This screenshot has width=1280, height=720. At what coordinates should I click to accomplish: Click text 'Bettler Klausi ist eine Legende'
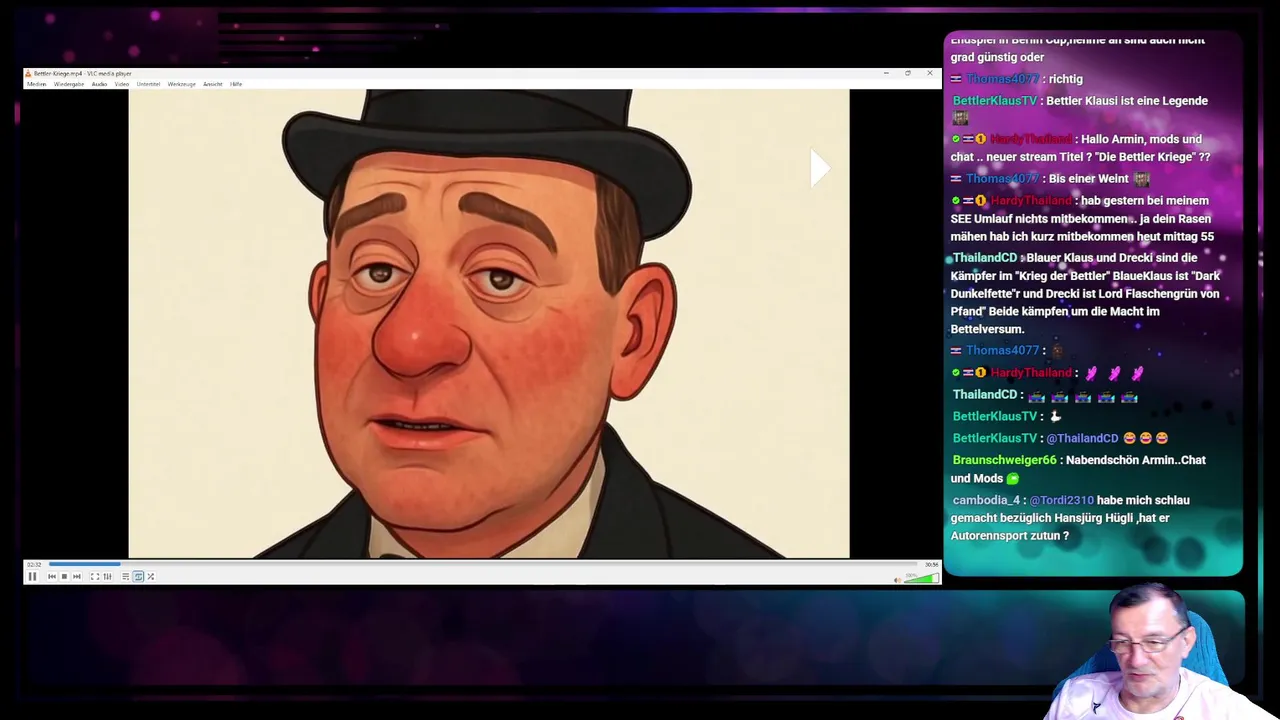click(1127, 101)
